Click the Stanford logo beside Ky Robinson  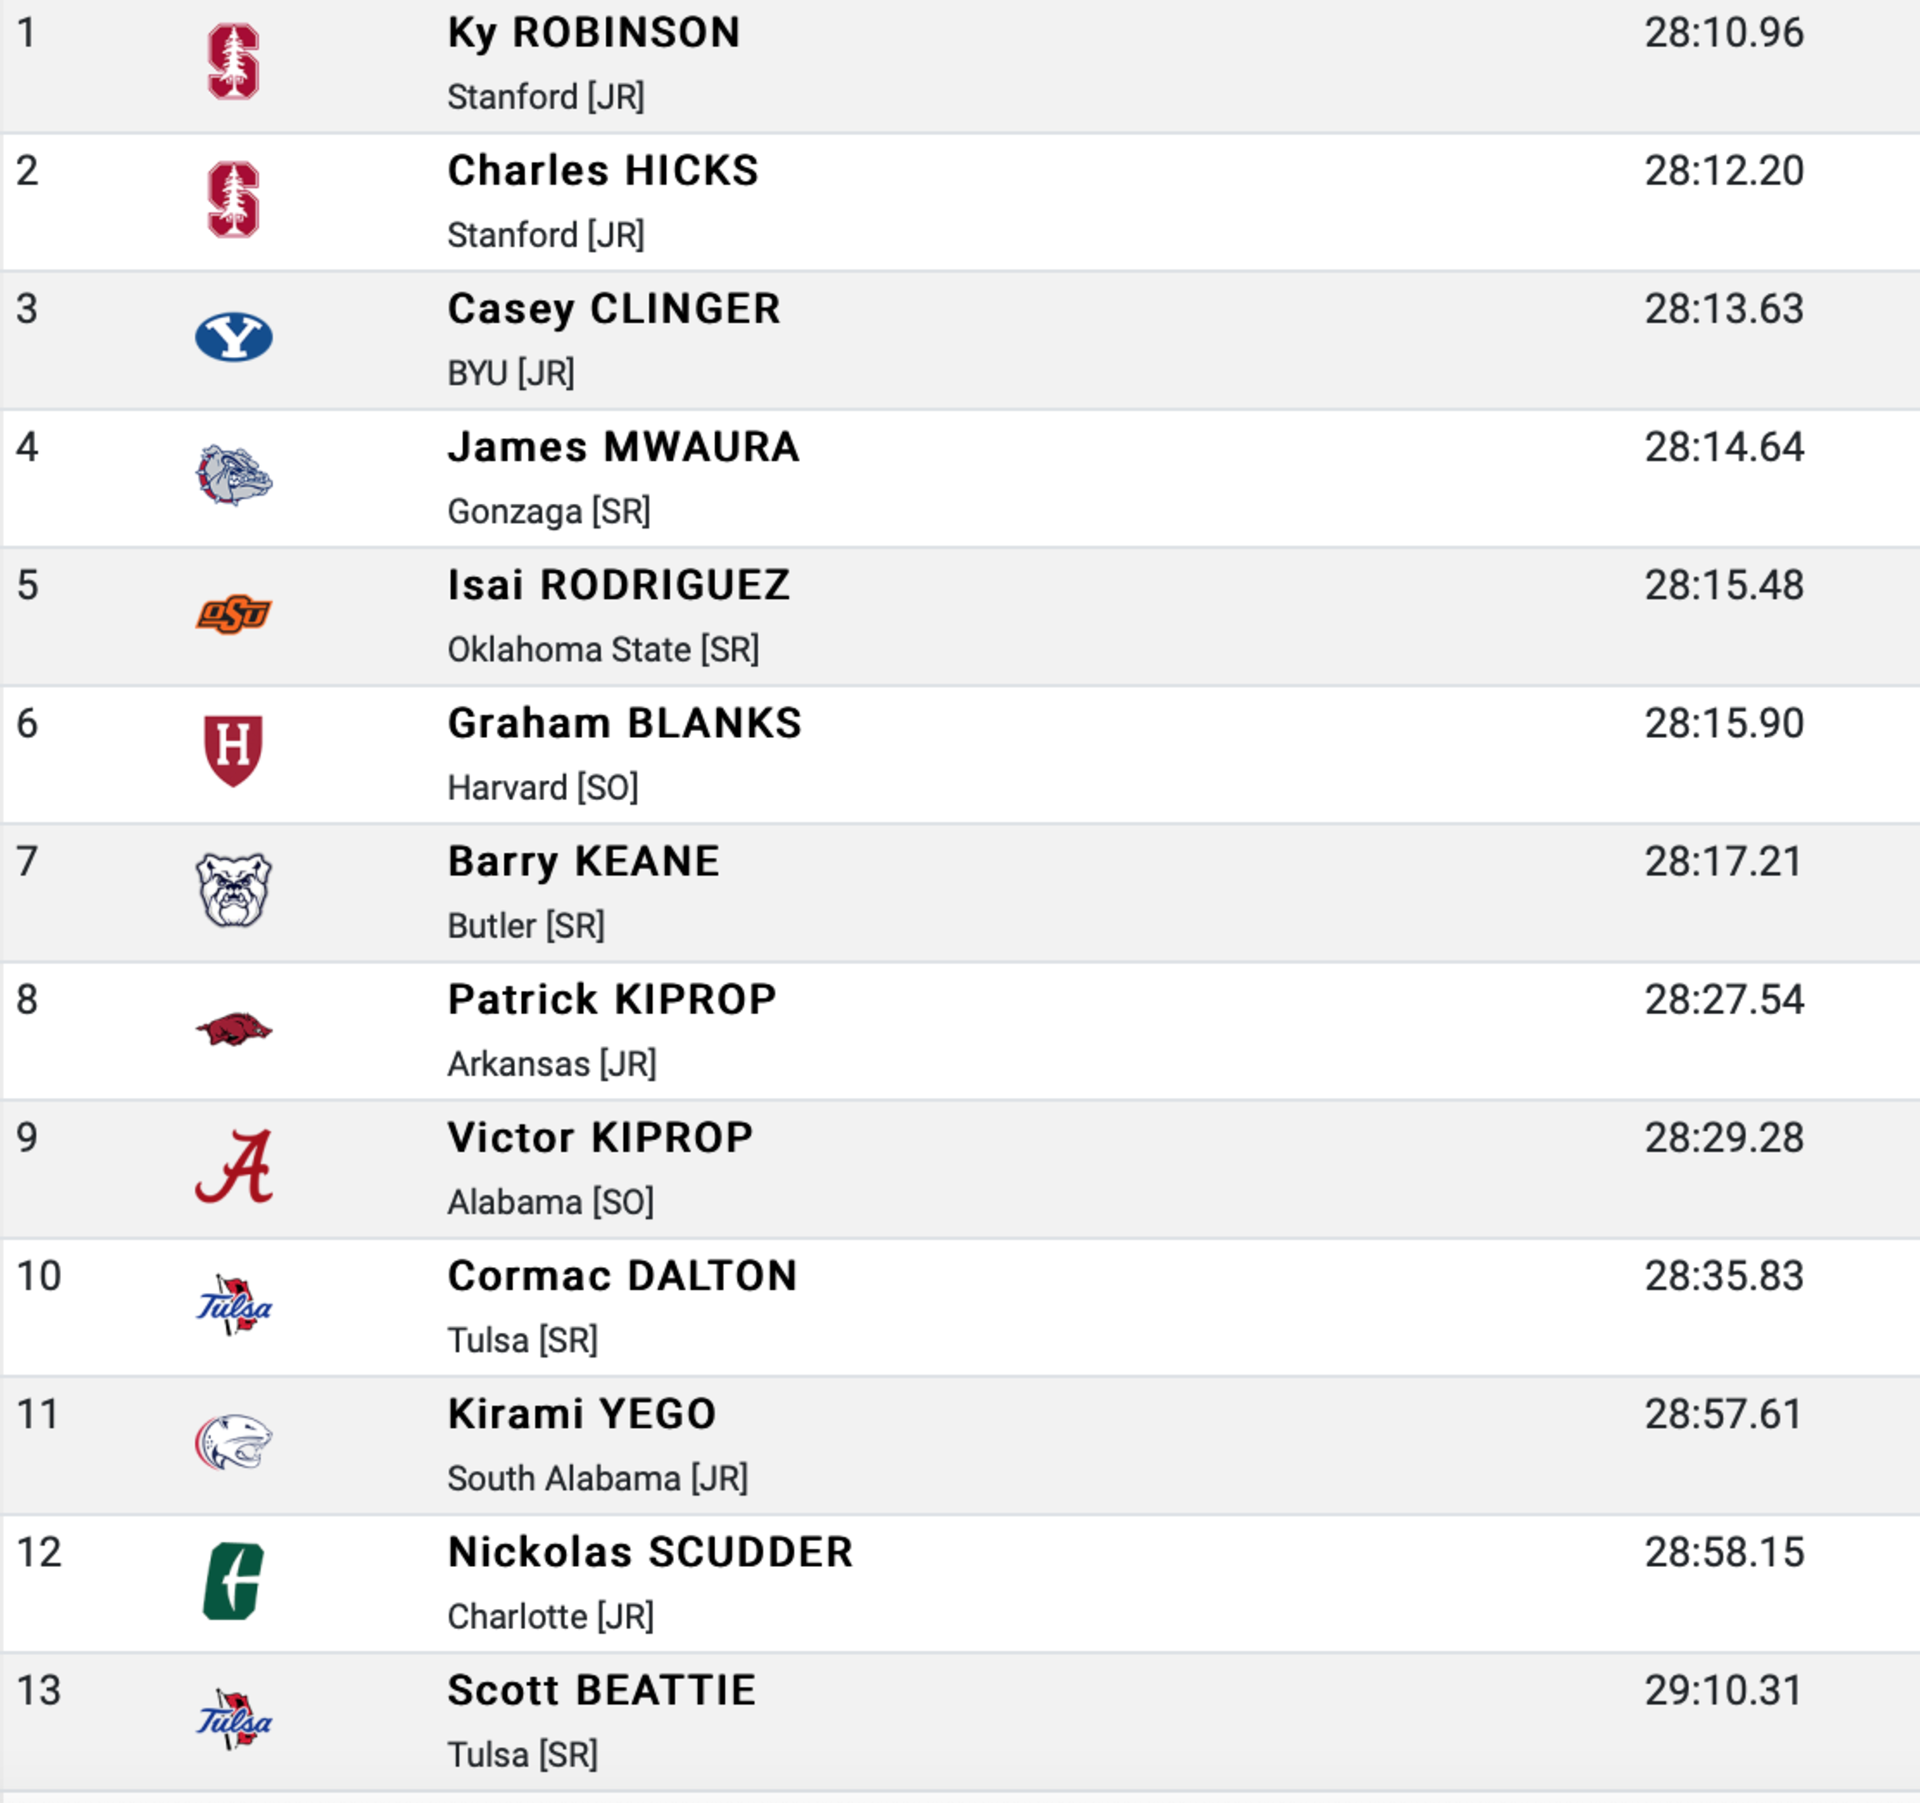[233, 62]
